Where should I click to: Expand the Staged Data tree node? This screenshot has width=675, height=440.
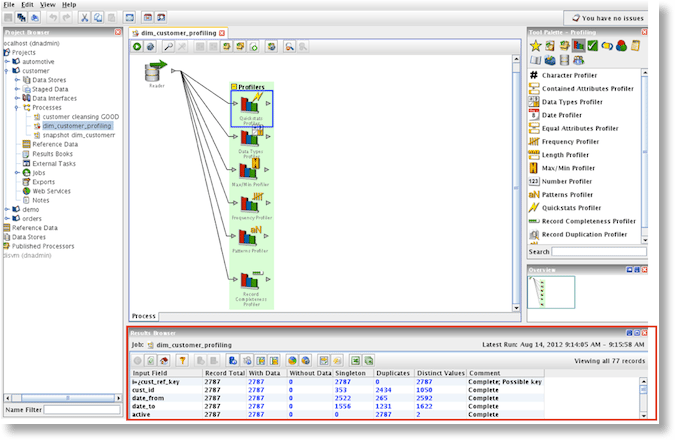[x=17, y=89]
